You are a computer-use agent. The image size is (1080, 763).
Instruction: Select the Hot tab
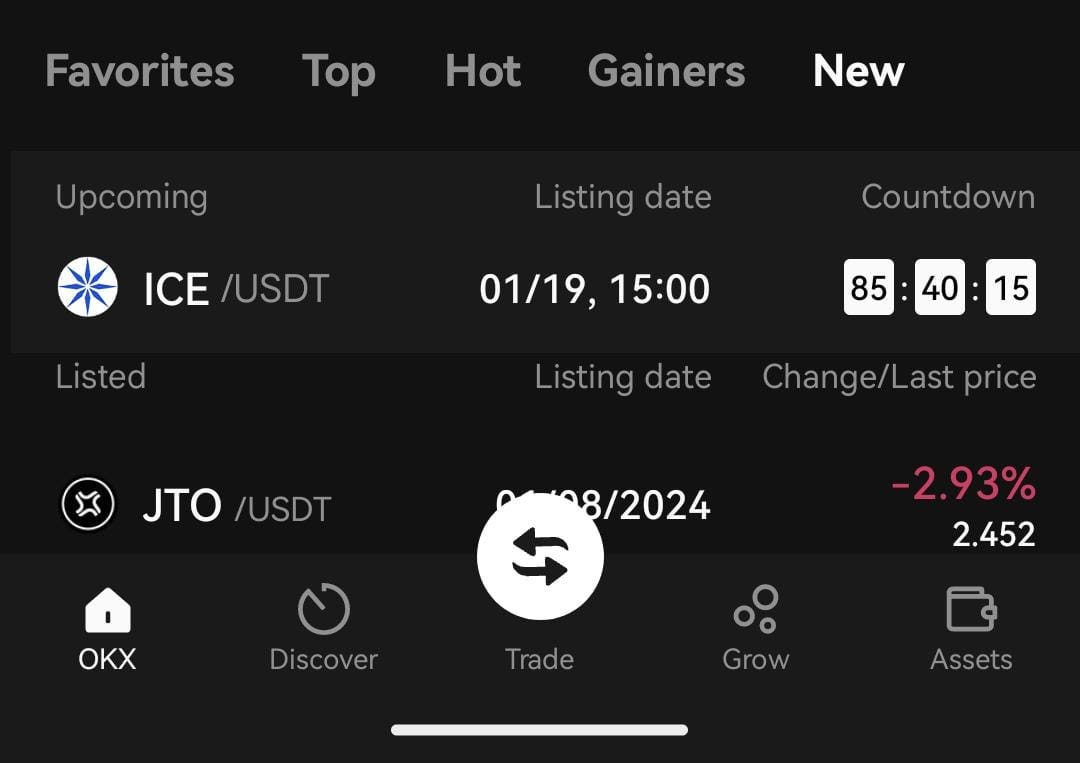pyautogui.click(x=483, y=71)
